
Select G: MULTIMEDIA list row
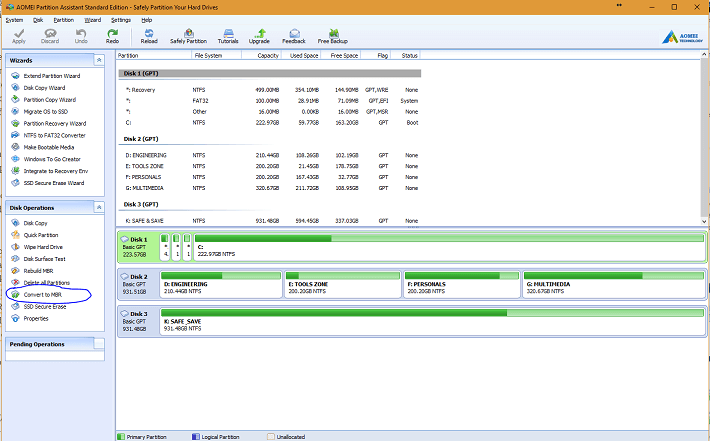pos(270,188)
